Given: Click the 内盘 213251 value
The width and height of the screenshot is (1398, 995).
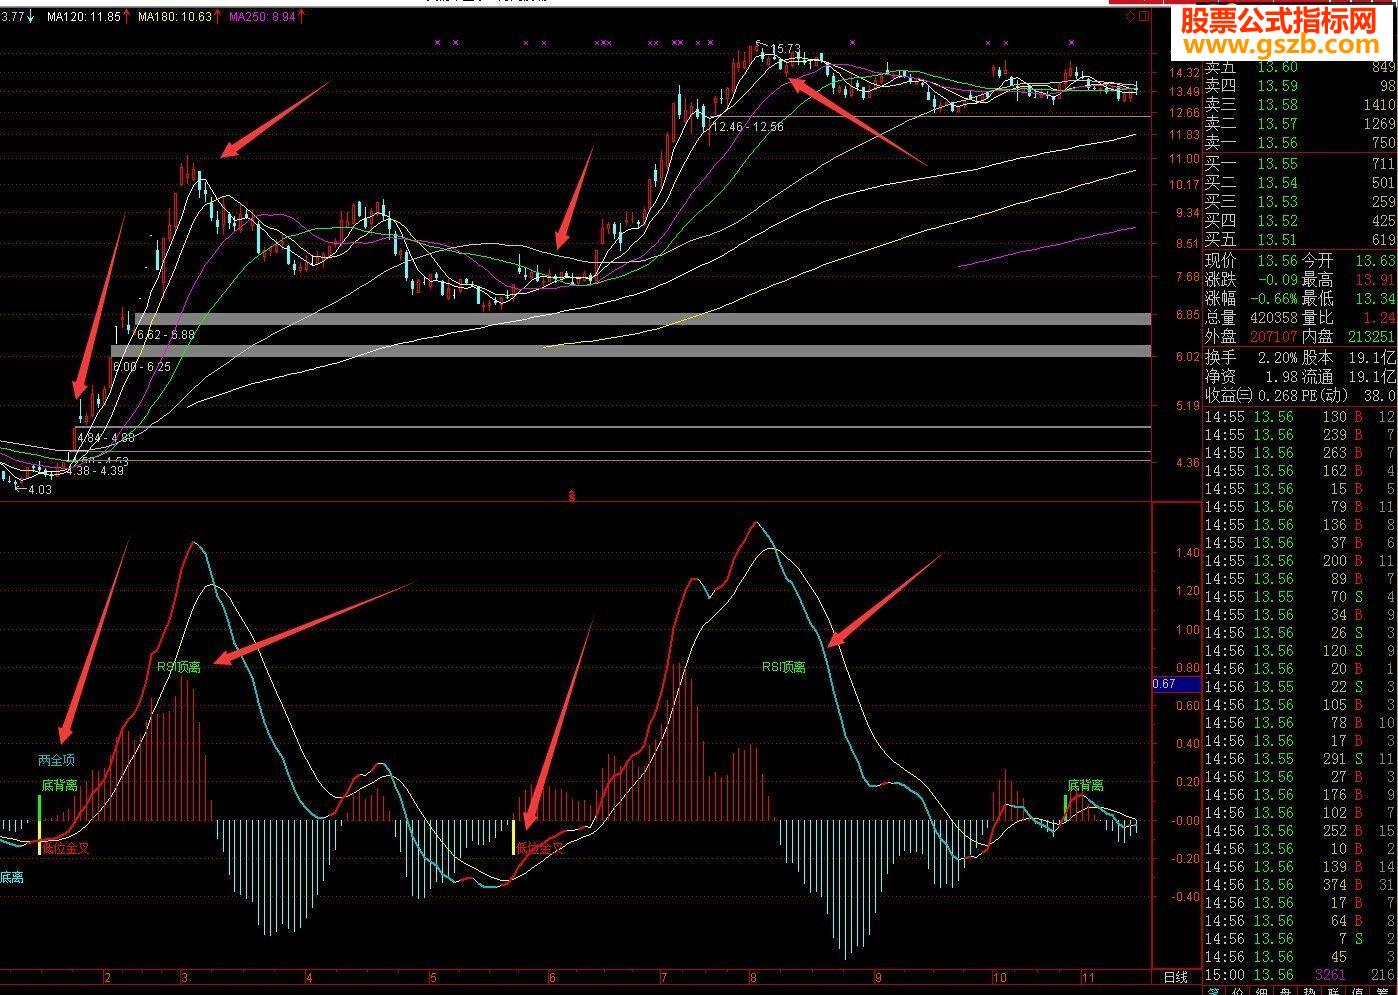Looking at the screenshot, I should [1369, 337].
